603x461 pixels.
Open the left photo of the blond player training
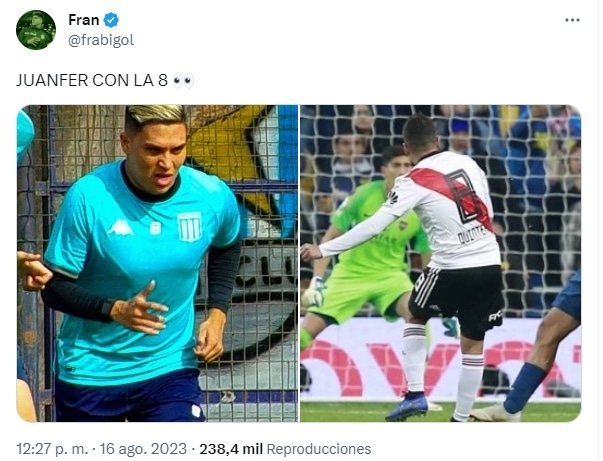(157, 263)
